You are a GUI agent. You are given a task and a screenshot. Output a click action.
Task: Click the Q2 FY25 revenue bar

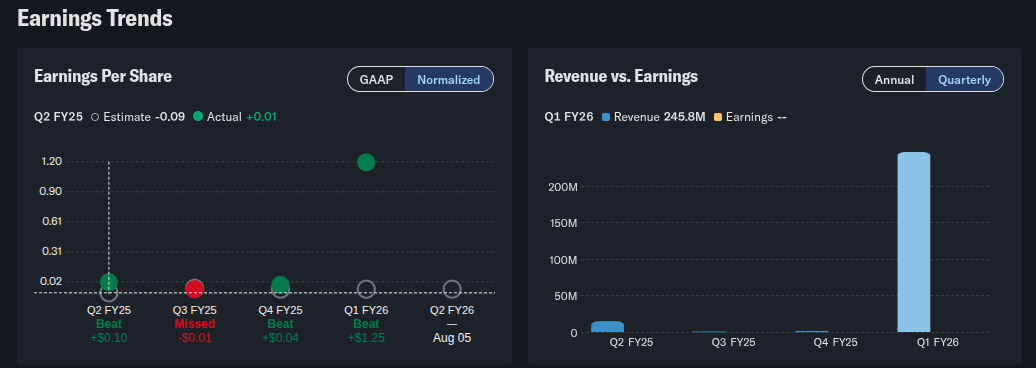[607, 326]
